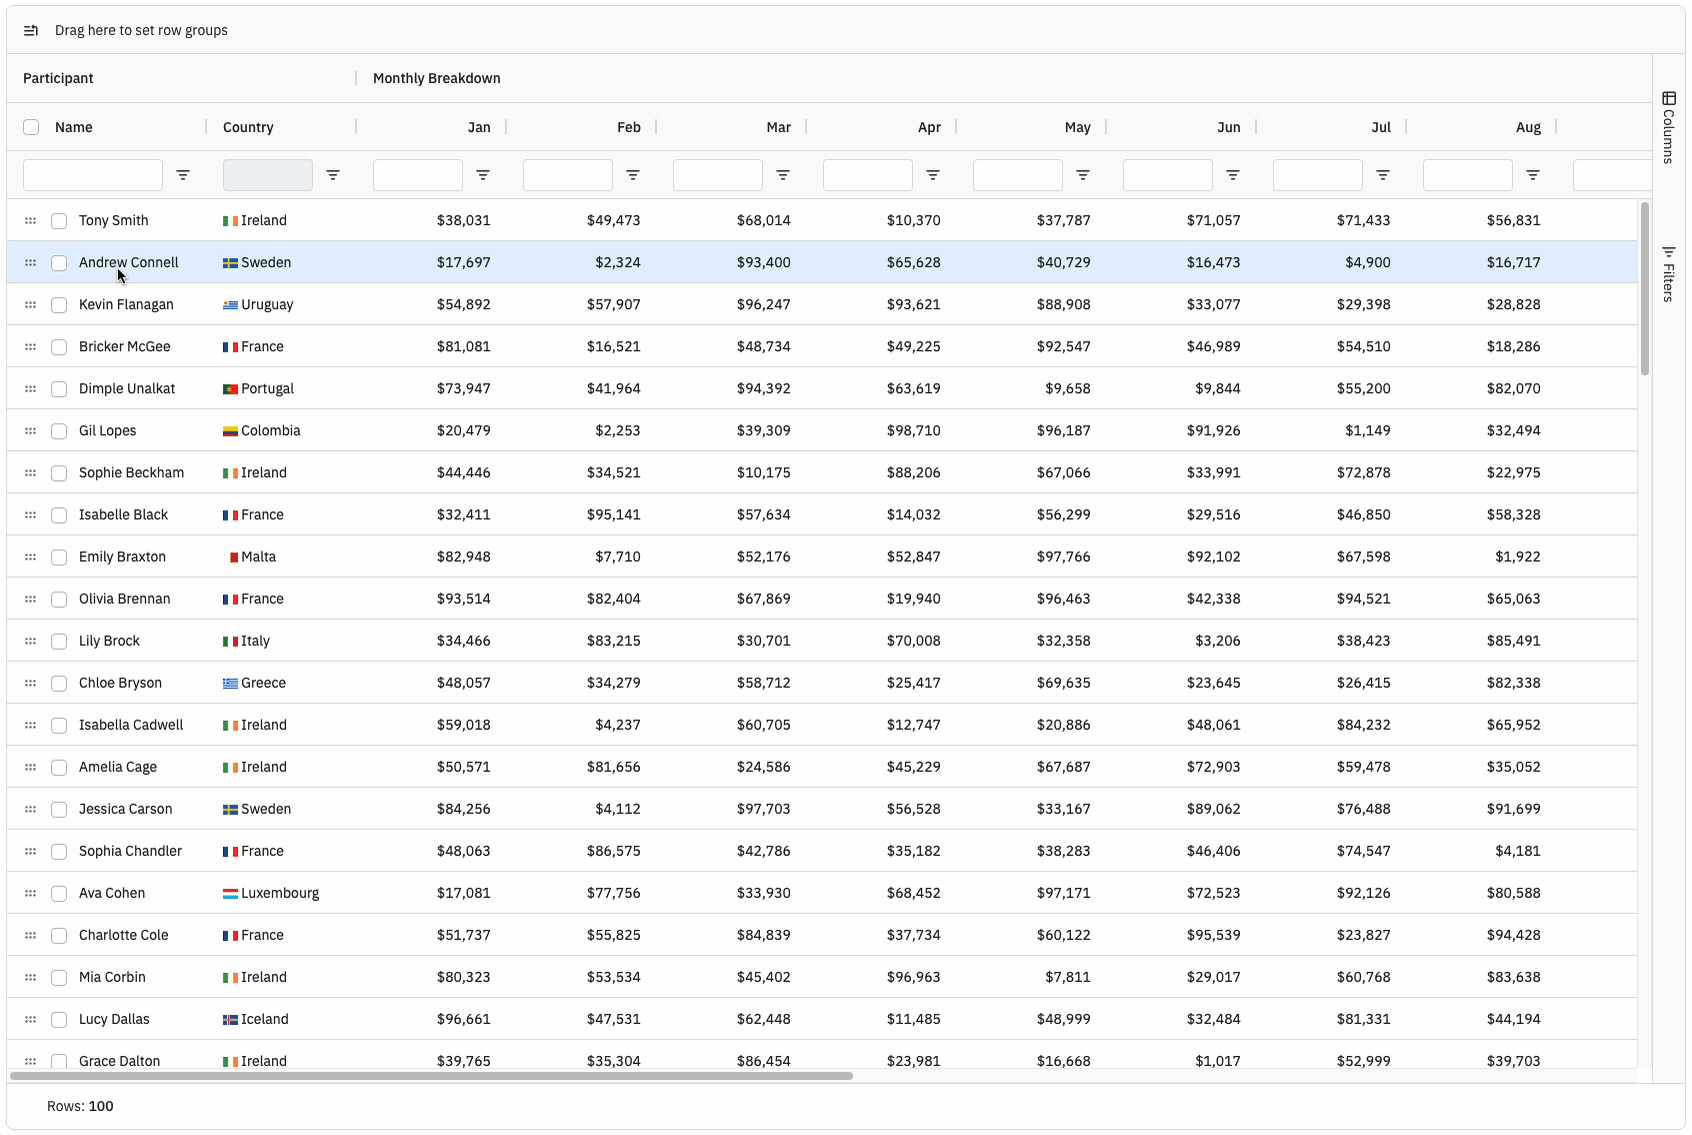The image size is (1692, 1135).
Task: Open the Country column filter menu icon
Action: pos(333,175)
